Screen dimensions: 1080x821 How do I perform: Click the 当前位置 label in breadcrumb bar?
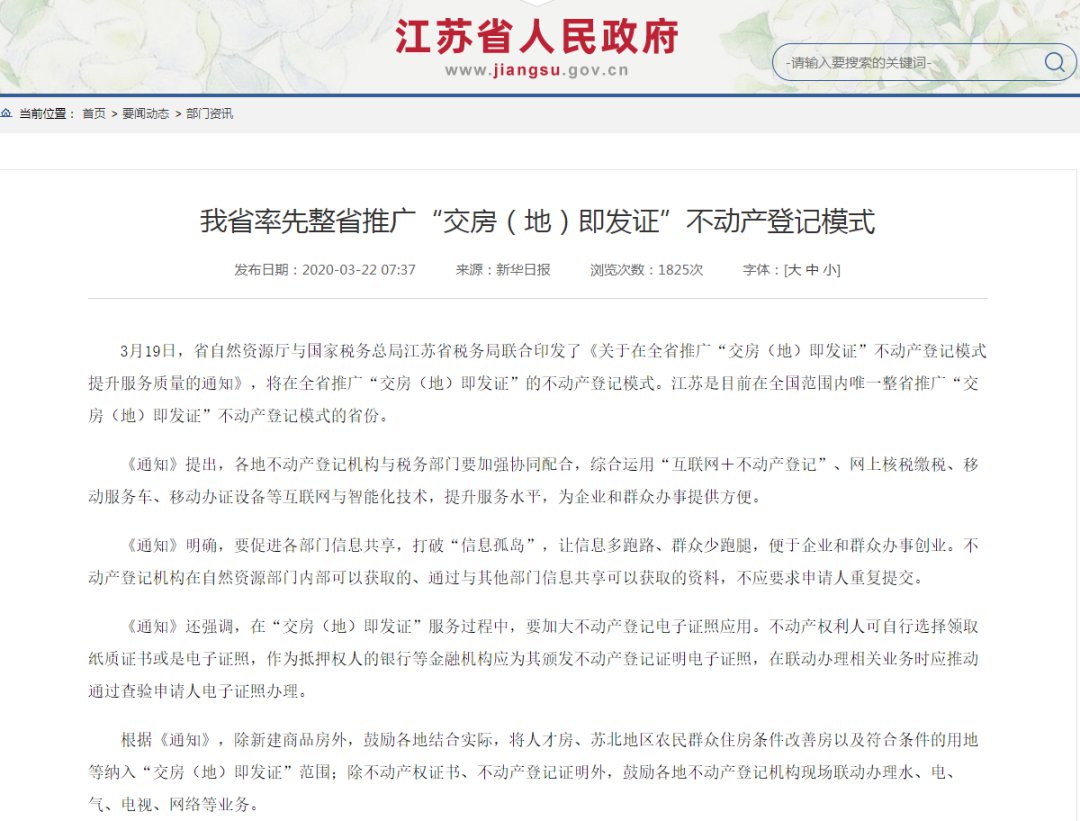[47, 114]
